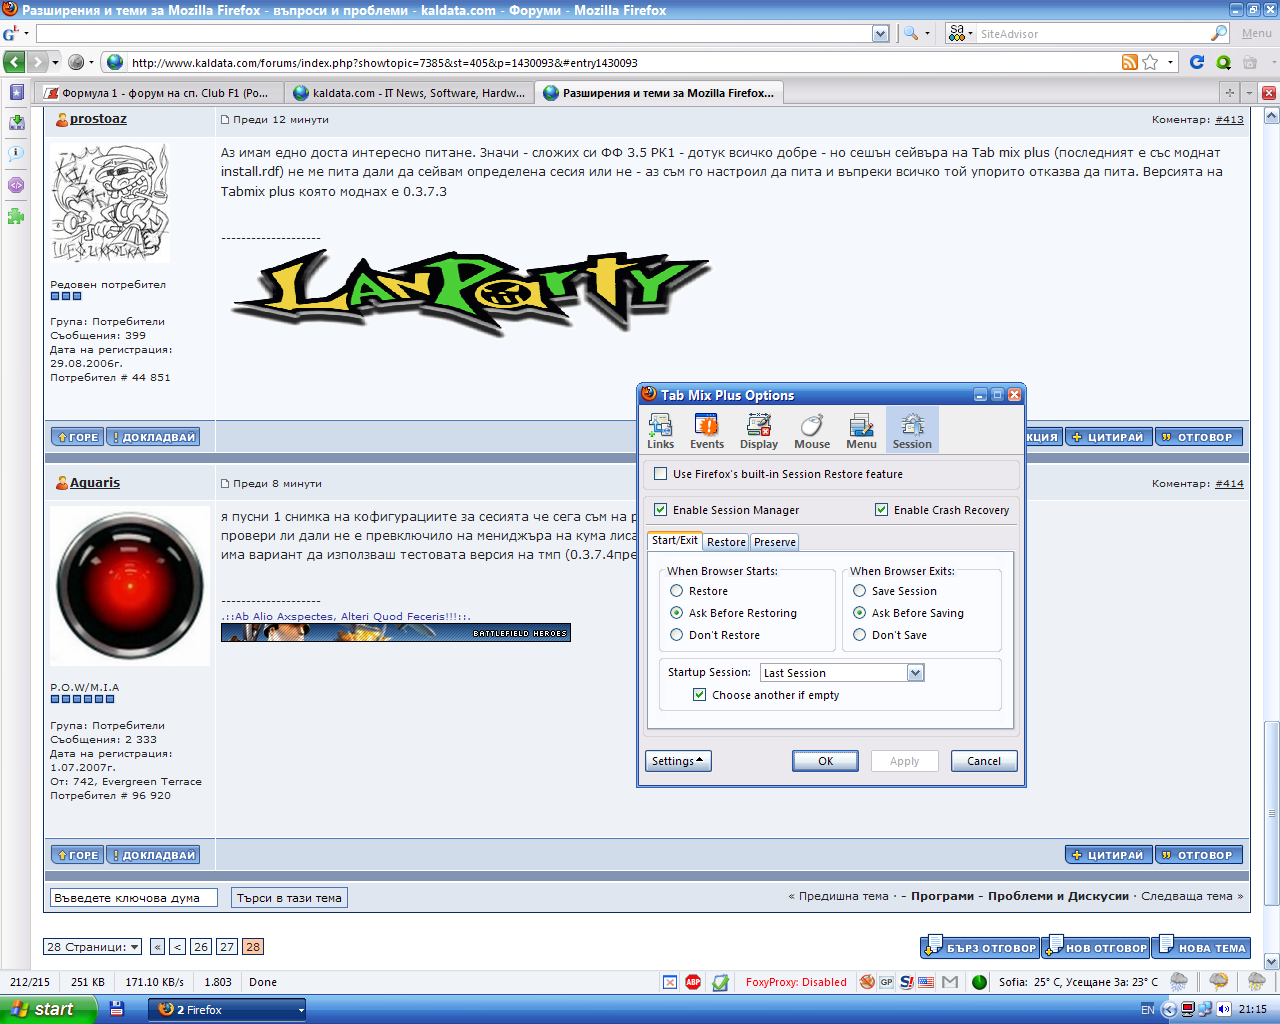Click the Въведете ключова дума search field
Image resolution: width=1280 pixels, height=1024 pixels.
[x=134, y=898]
